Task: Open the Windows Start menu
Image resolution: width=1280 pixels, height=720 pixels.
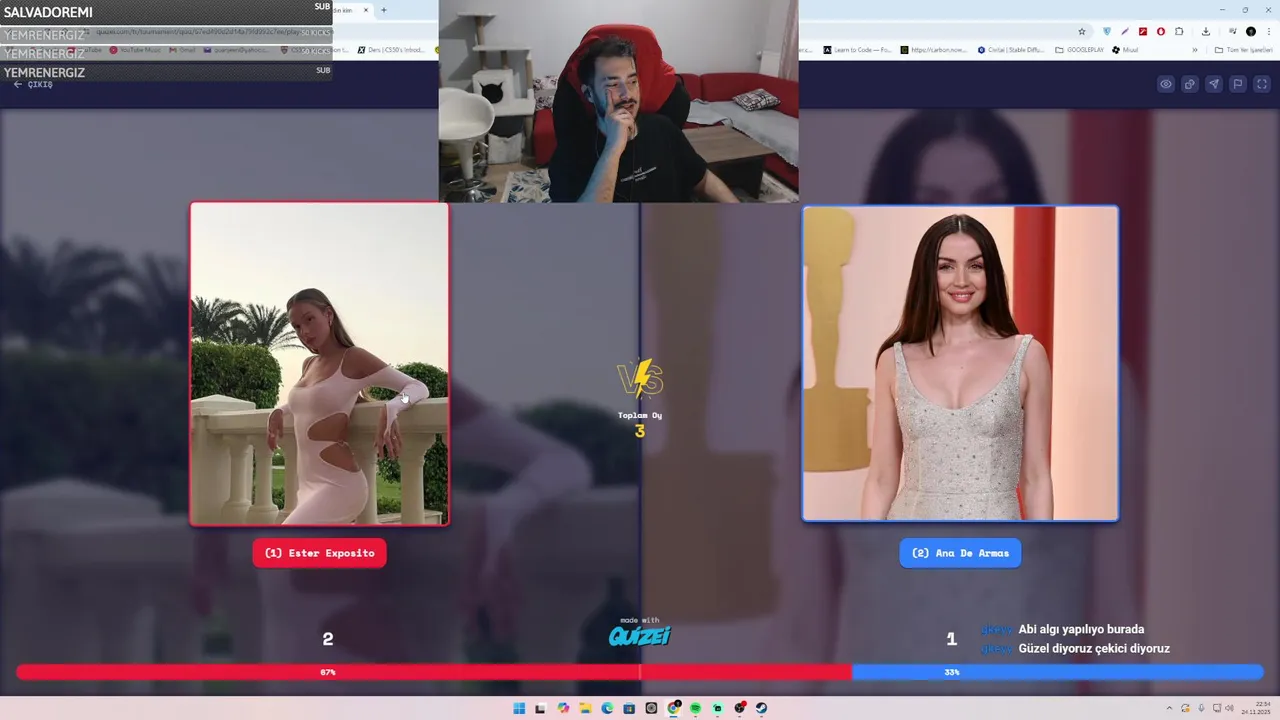Action: (x=519, y=708)
